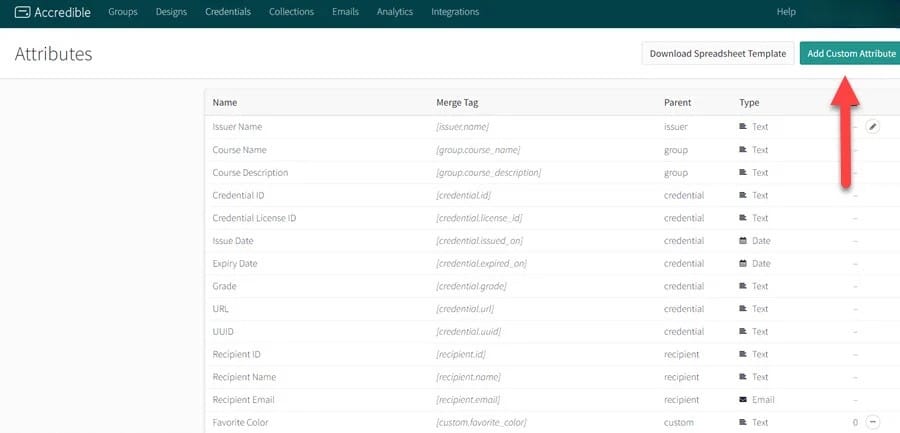This screenshot has height=433, width=900.
Task: Click the calendar icon in Issue Date row
Action: click(x=743, y=241)
